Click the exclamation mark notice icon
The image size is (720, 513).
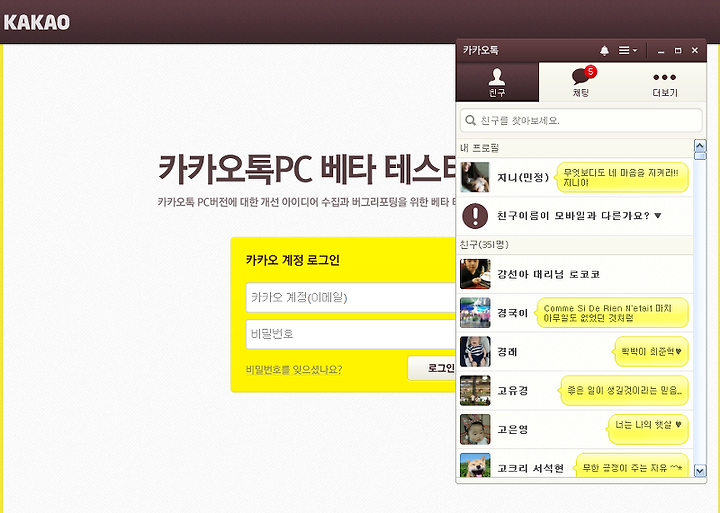pos(475,215)
